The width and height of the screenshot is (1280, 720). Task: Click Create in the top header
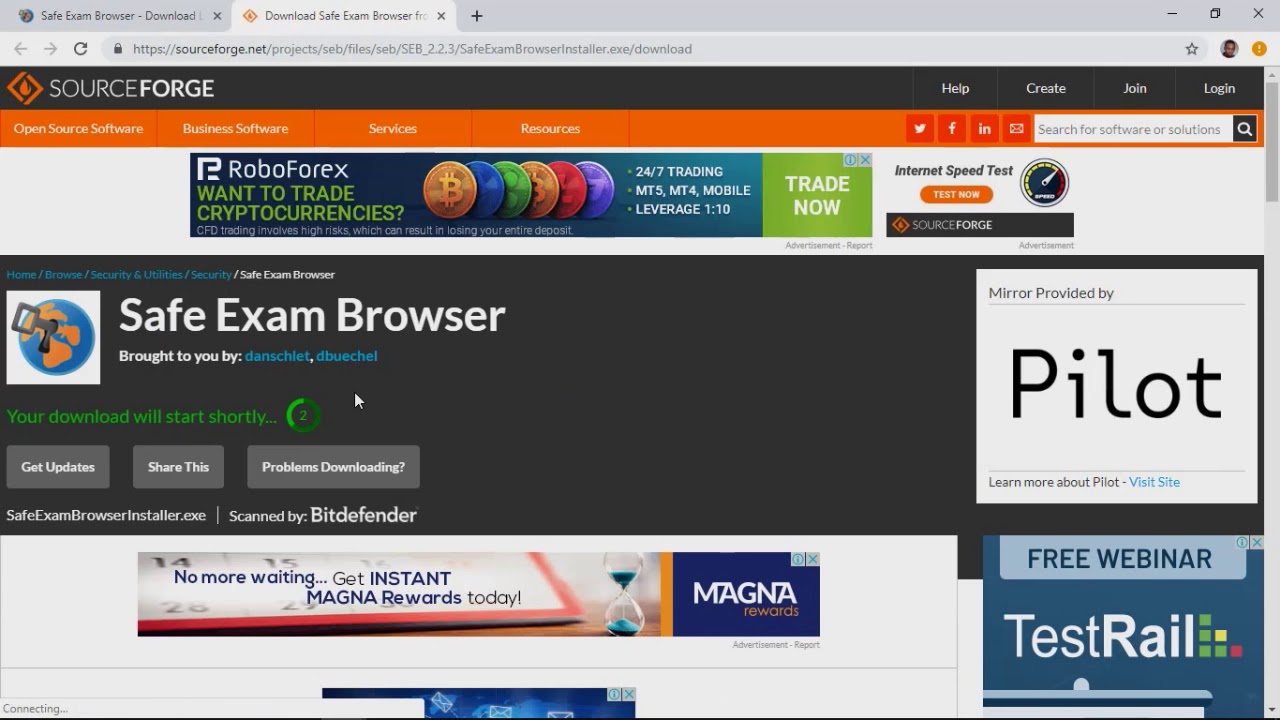1046,88
